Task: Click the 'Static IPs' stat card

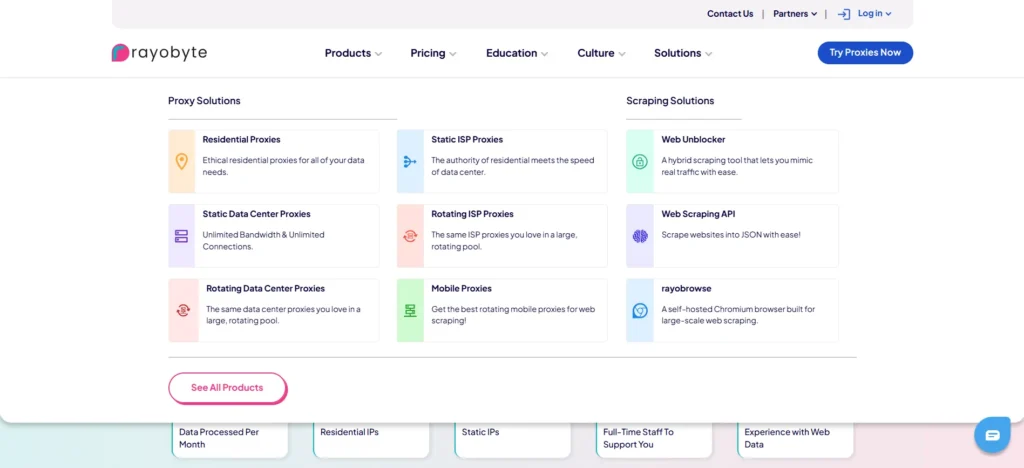Action: 513,439
